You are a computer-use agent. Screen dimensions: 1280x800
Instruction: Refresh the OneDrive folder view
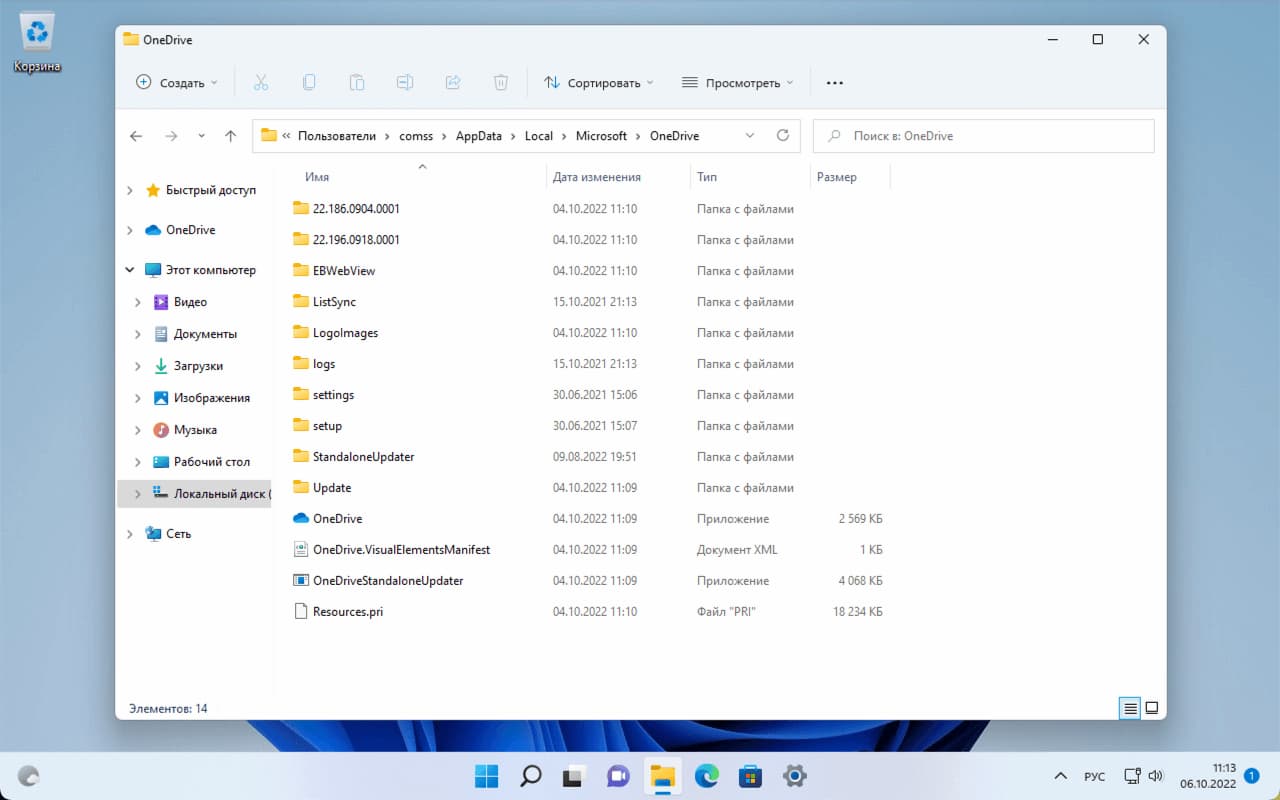(x=783, y=136)
